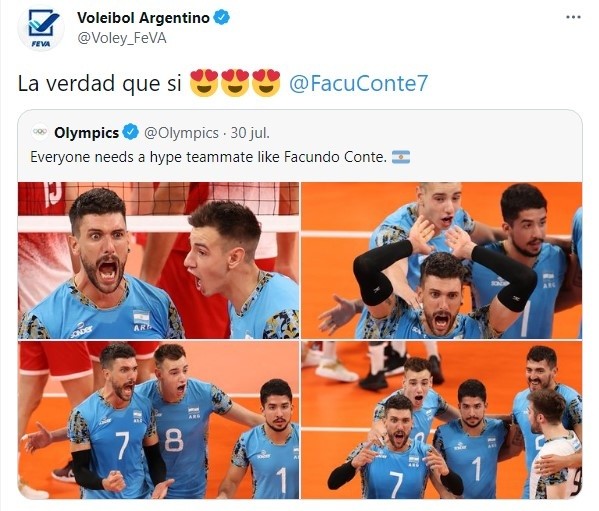Click the Argentina flag emoji
This screenshot has height=511, width=599.
tap(401, 157)
